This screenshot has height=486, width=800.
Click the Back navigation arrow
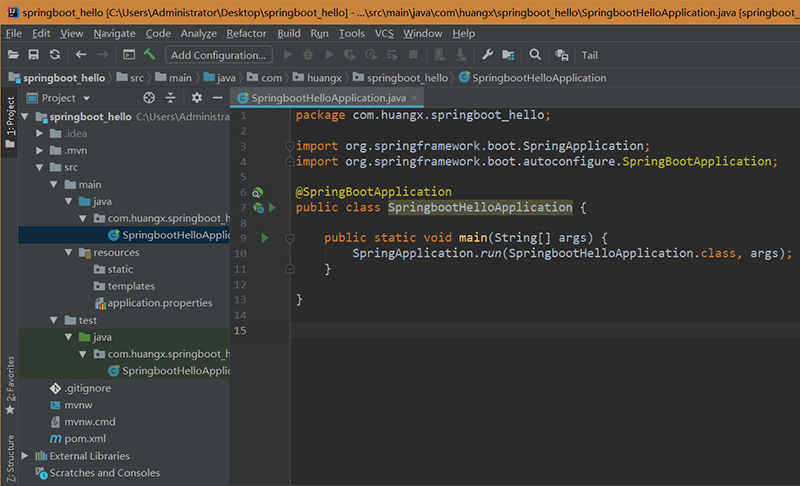81,55
